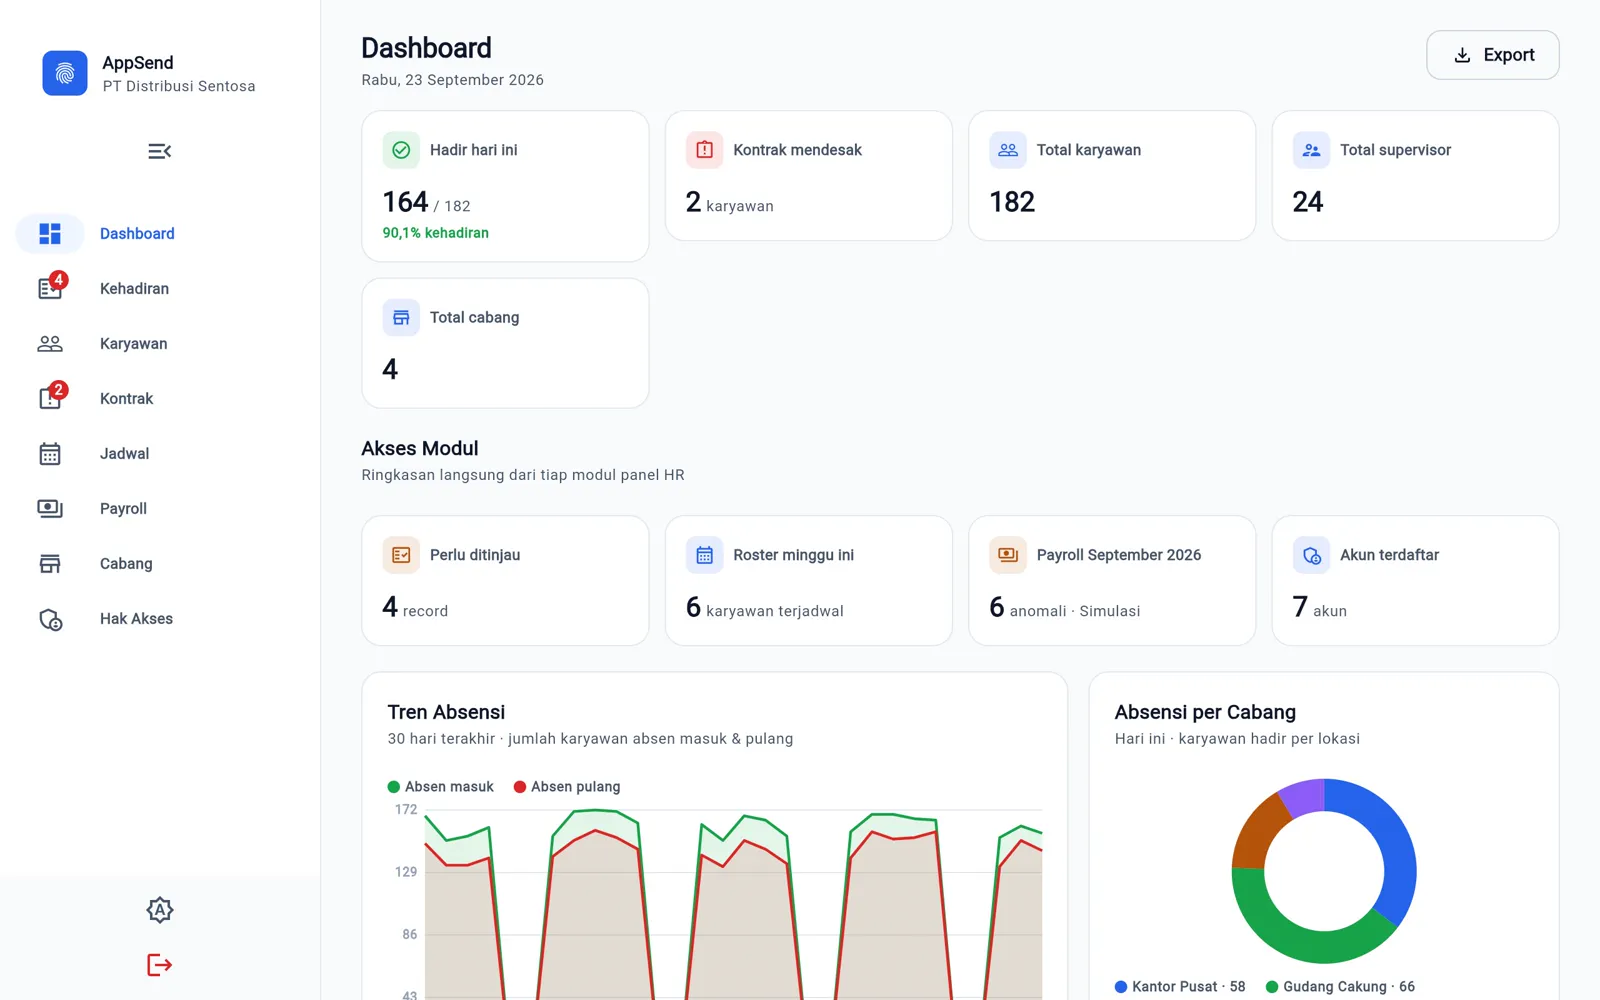Open Jadwal calendar icon in sidebar

point(50,453)
